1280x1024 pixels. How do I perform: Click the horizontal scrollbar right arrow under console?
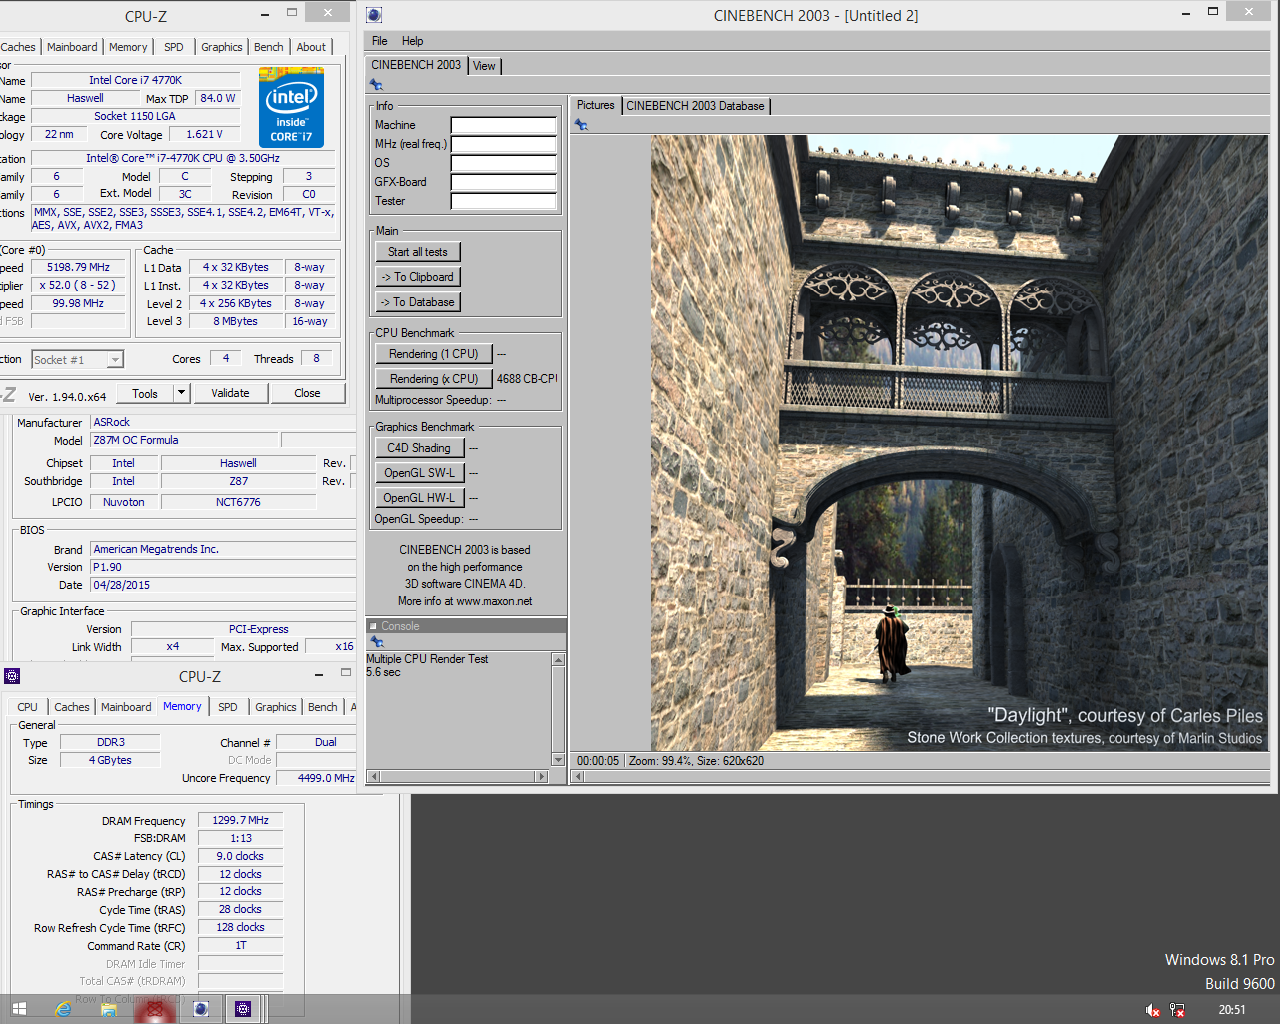tap(542, 776)
